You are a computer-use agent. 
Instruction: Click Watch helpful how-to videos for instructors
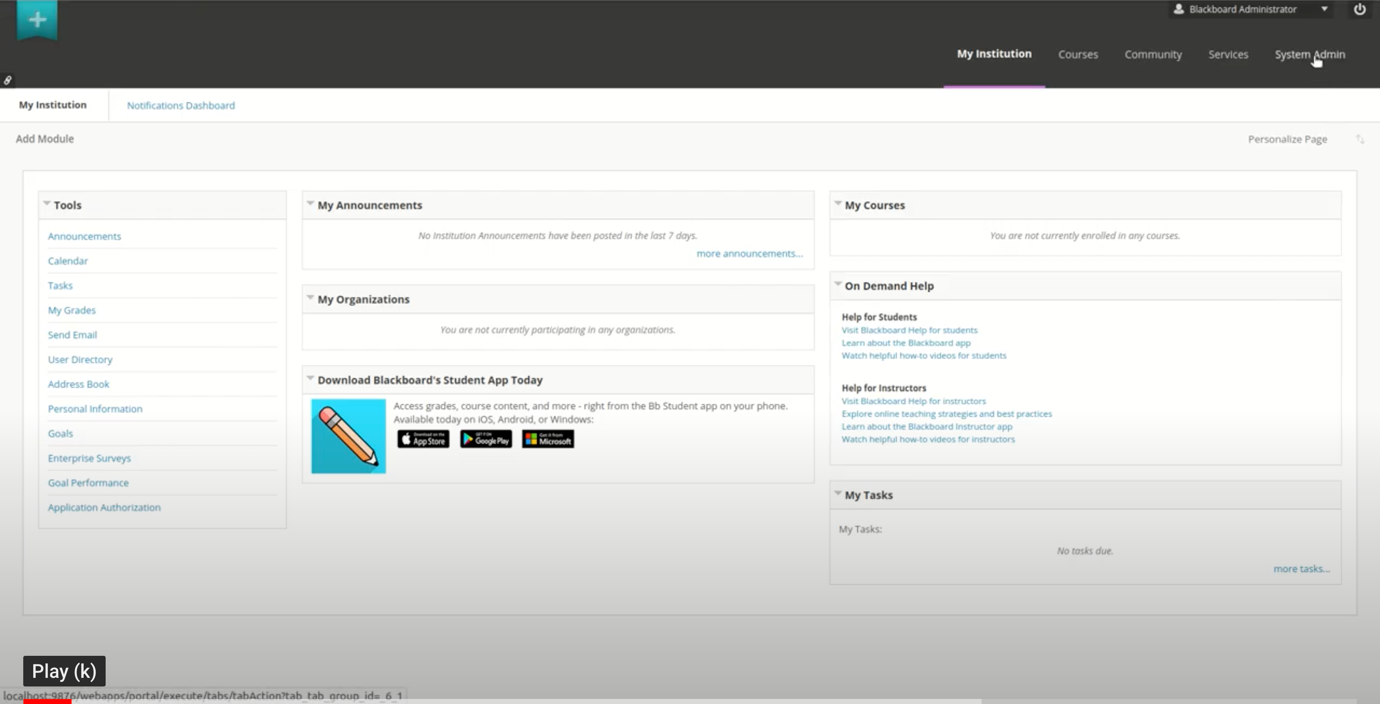tap(928, 439)
